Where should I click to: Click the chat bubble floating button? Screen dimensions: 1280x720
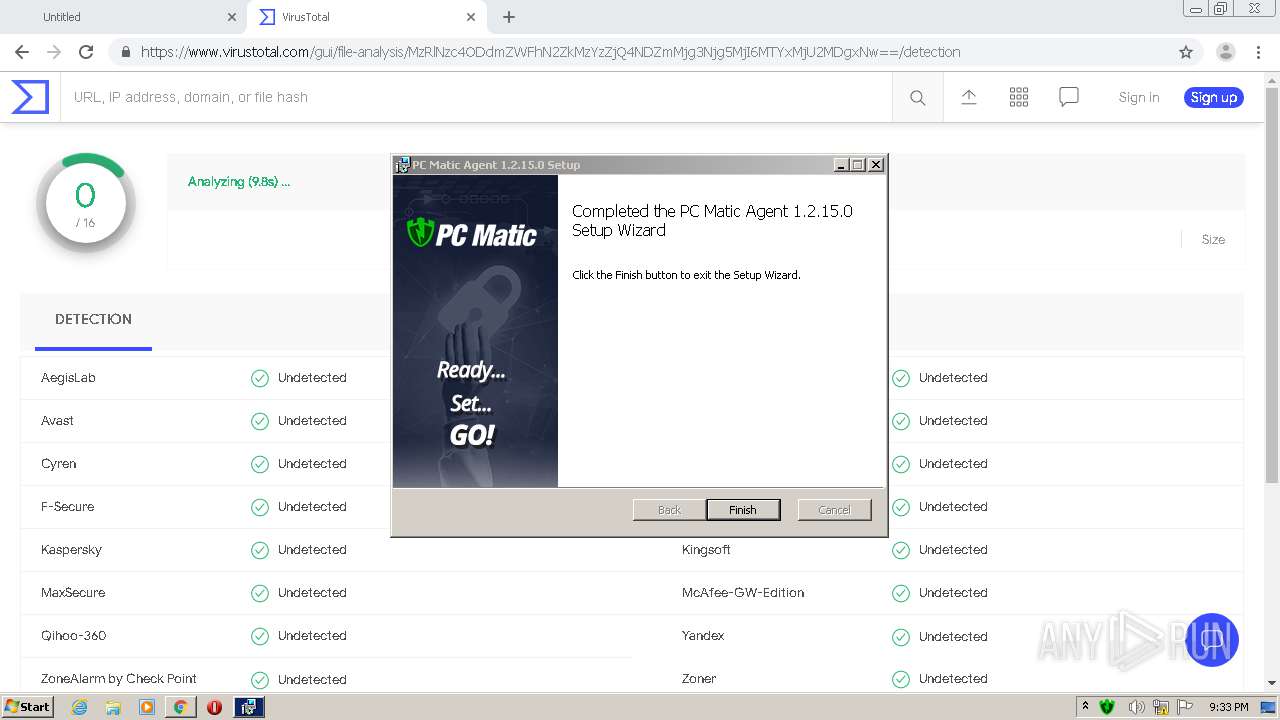1212,640
